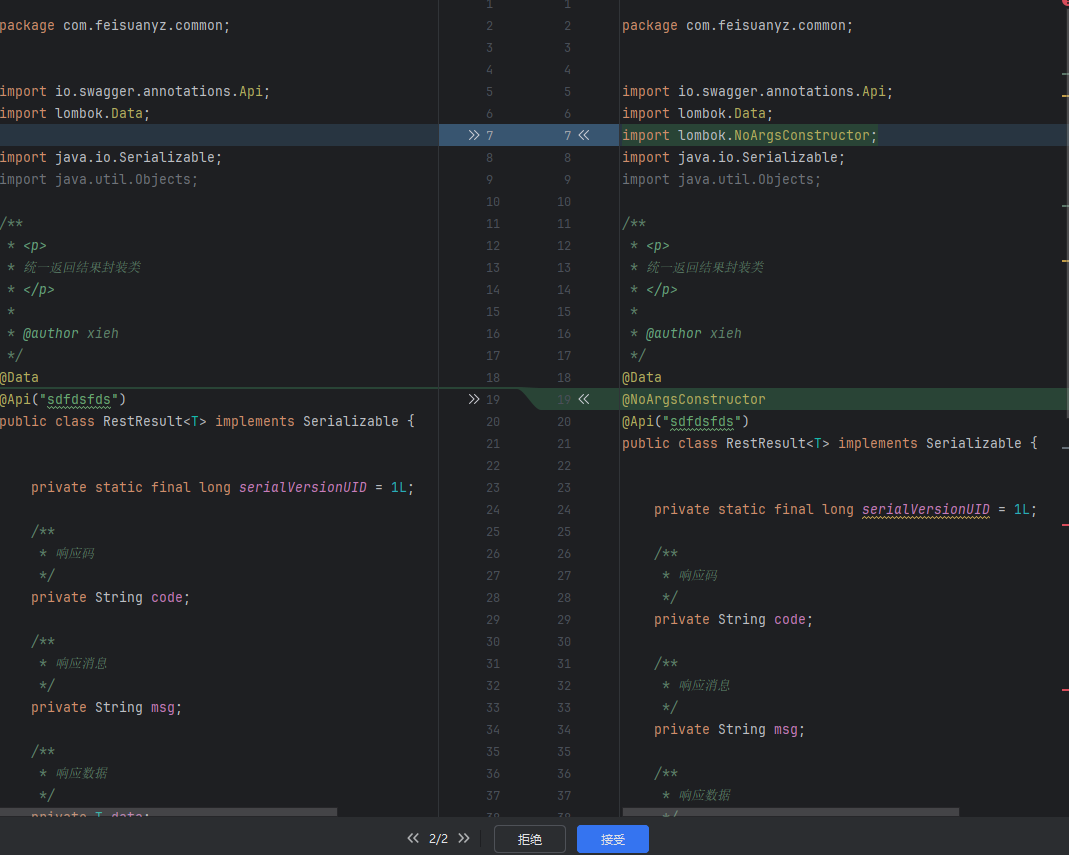Click the left-side double-arrow at line 19
The height and width of the screenshot is (855, 1069).
click(x=474, y=399)
